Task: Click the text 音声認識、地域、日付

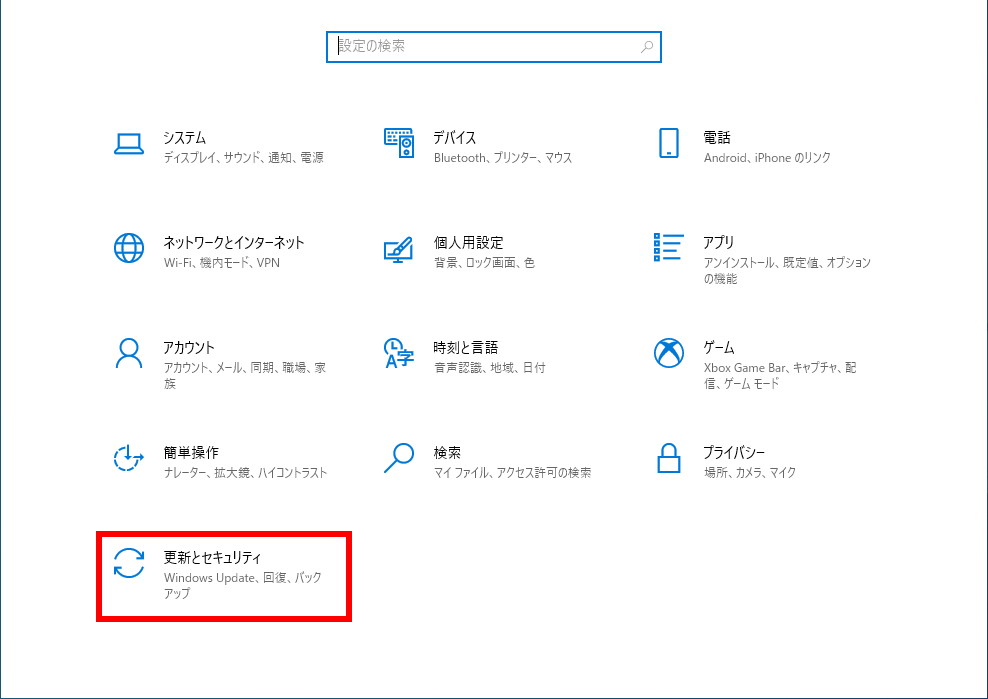Action: point(490,367)
